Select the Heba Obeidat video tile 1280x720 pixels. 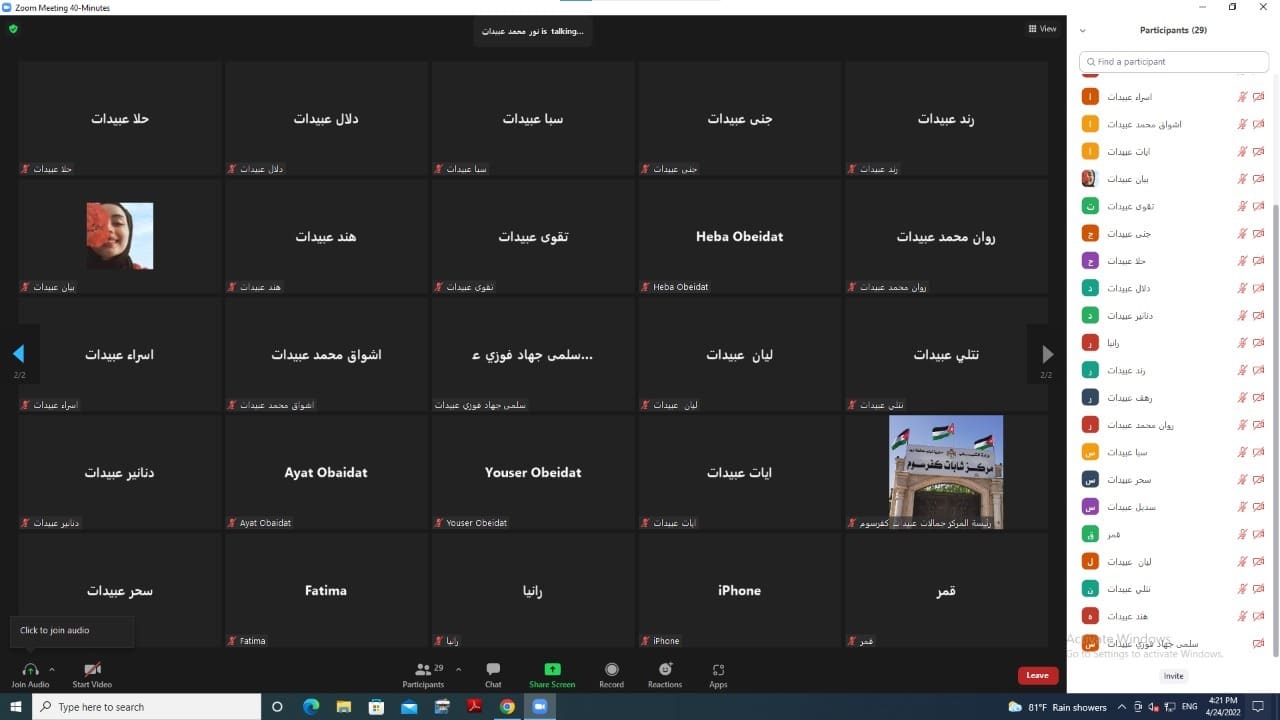coord(739,237)
